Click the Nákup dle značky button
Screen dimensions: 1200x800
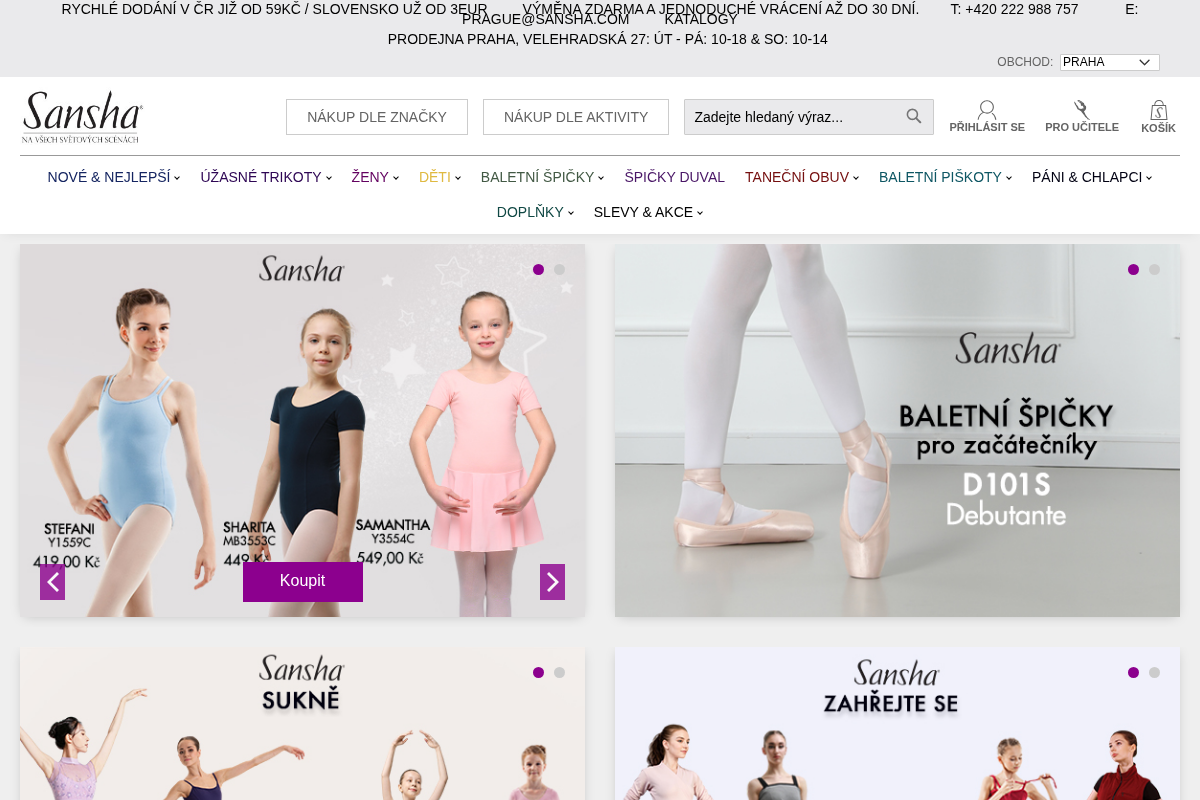[377, 117]
